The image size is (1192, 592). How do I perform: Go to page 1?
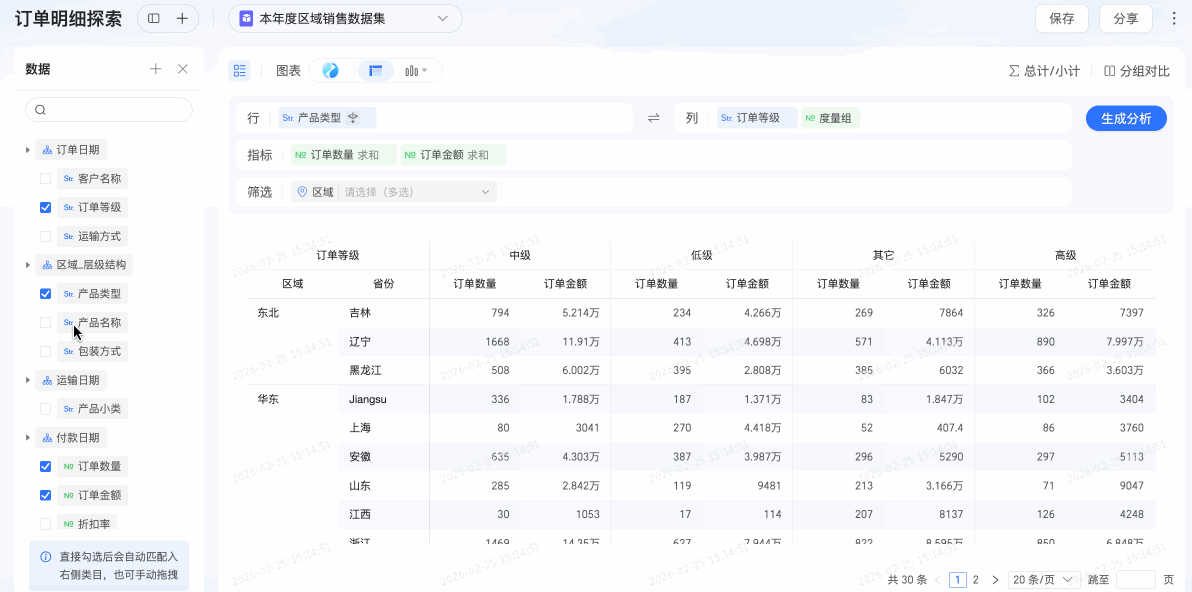[958, 580]
